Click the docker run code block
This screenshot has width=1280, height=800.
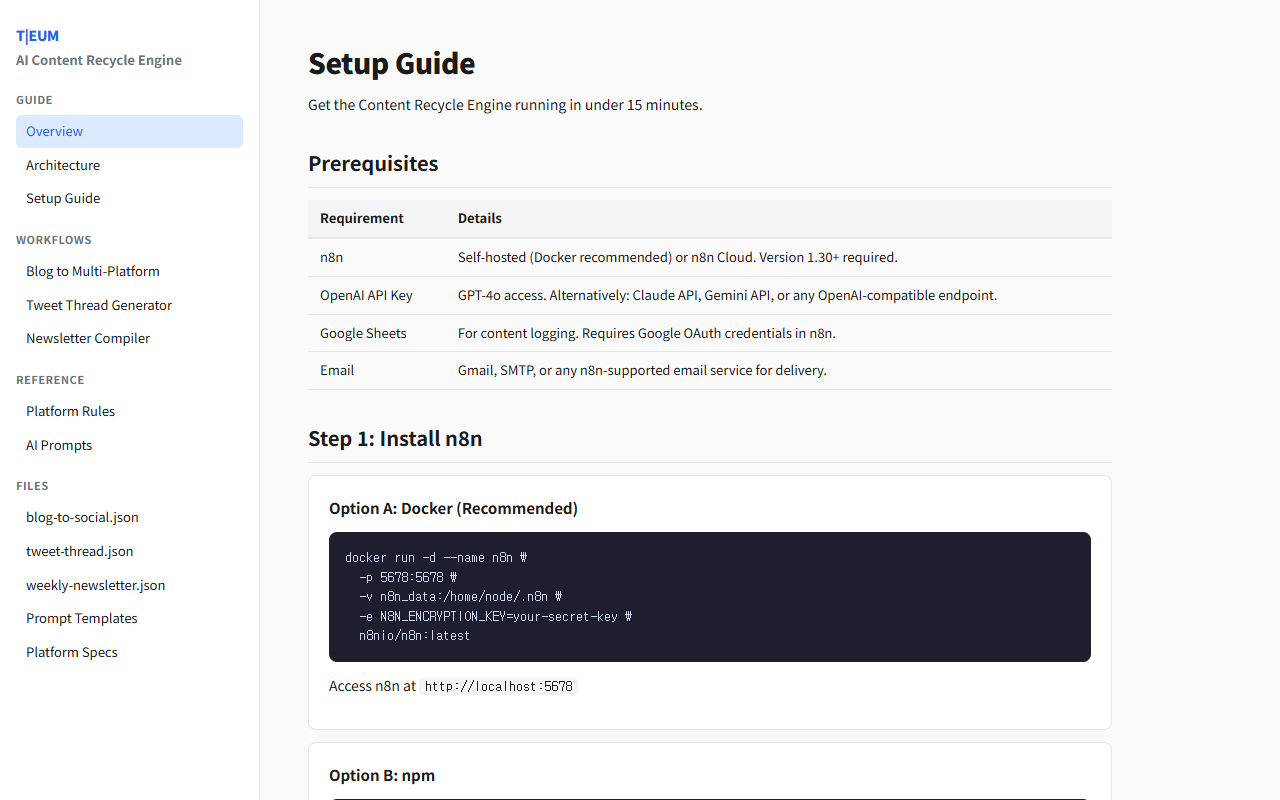709,596
